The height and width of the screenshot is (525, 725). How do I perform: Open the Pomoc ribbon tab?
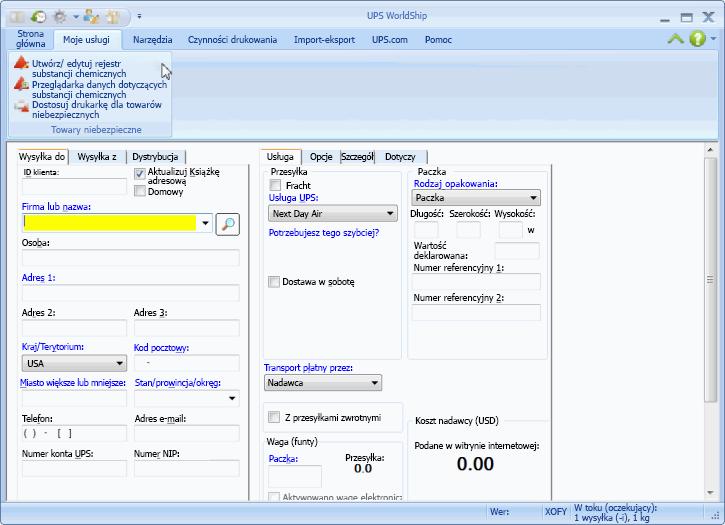click(x=438, y=40)
